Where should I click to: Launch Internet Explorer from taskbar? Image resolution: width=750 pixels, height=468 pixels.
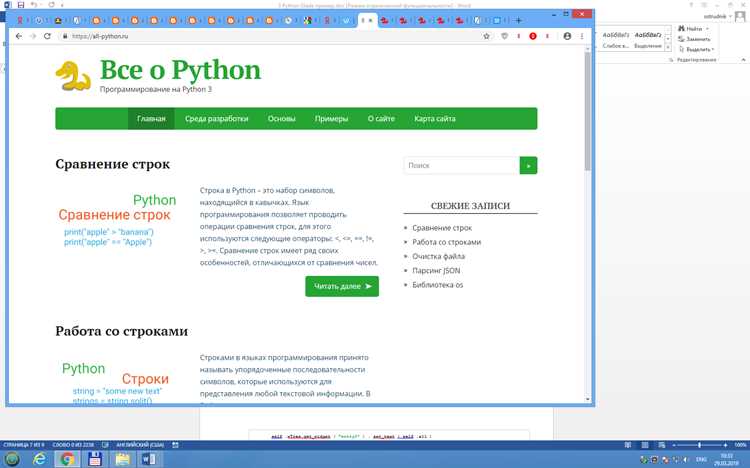point(40,459)
